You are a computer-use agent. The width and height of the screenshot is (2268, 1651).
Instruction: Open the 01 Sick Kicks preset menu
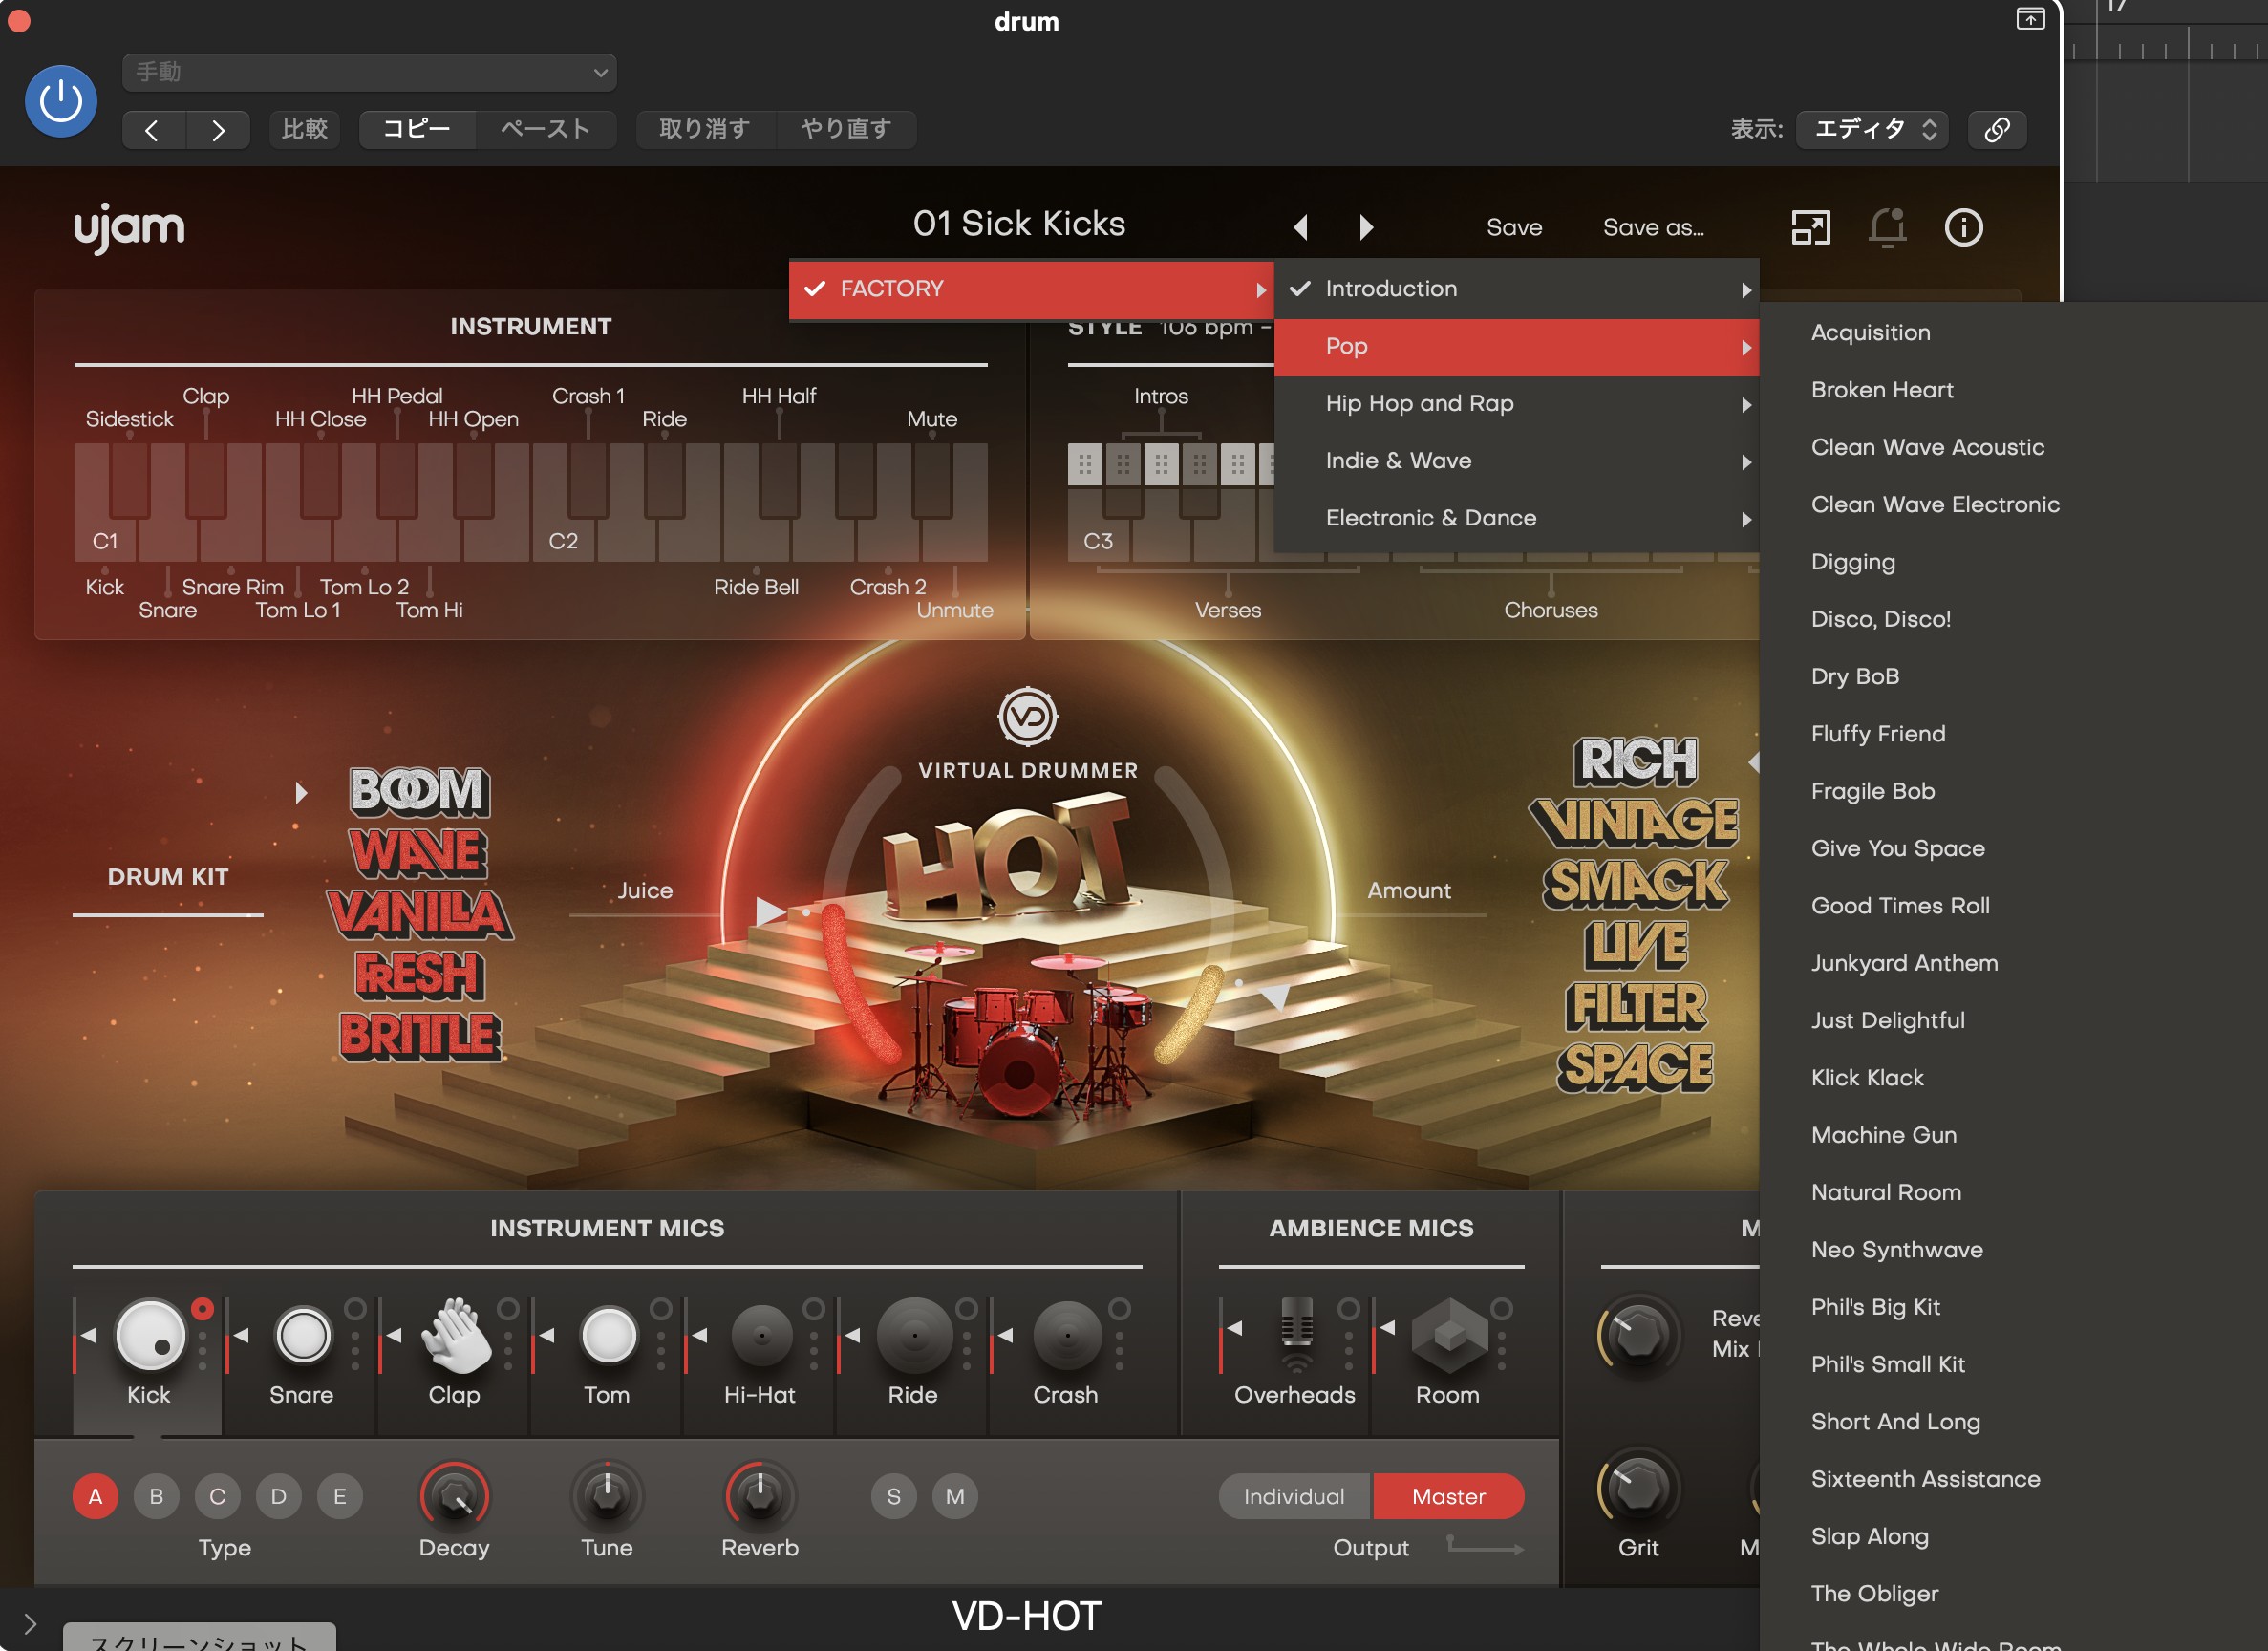[x=1019, y=224]
